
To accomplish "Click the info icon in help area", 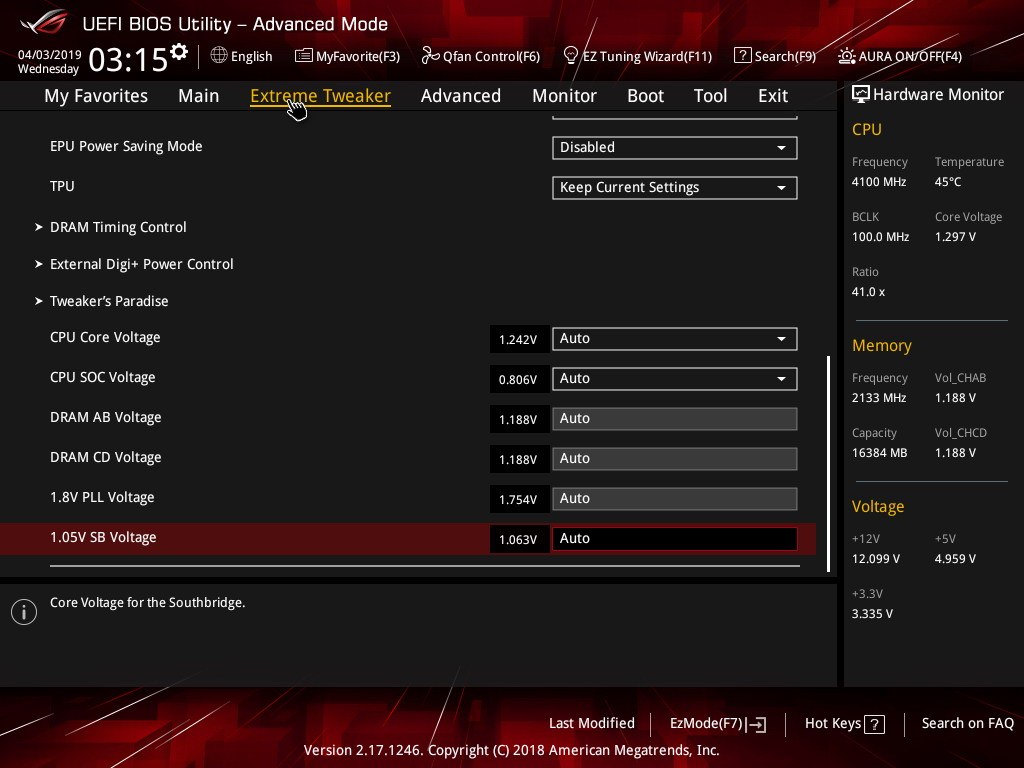I will click(24, 612).
